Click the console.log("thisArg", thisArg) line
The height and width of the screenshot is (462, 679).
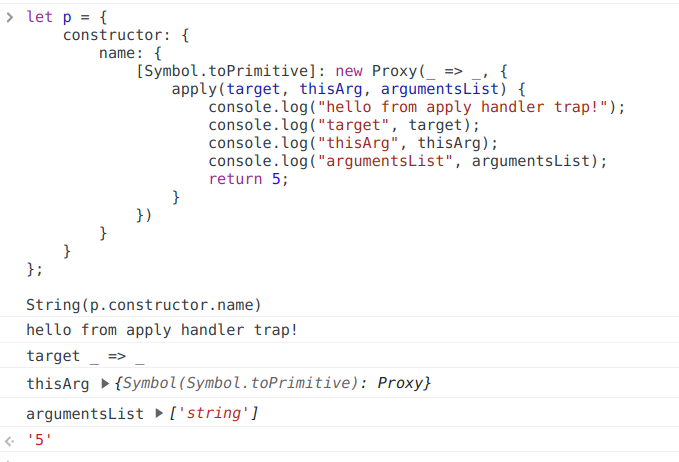[353, 143]
